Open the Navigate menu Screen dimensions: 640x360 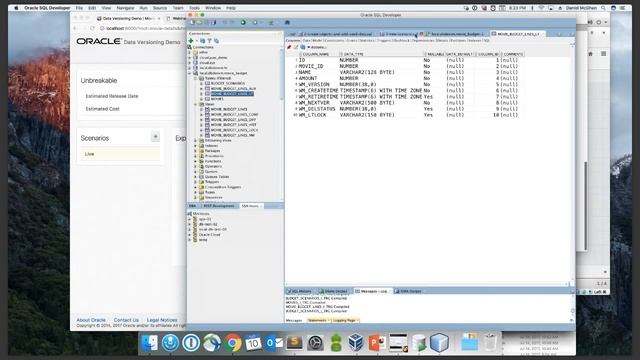pos(125,8)
